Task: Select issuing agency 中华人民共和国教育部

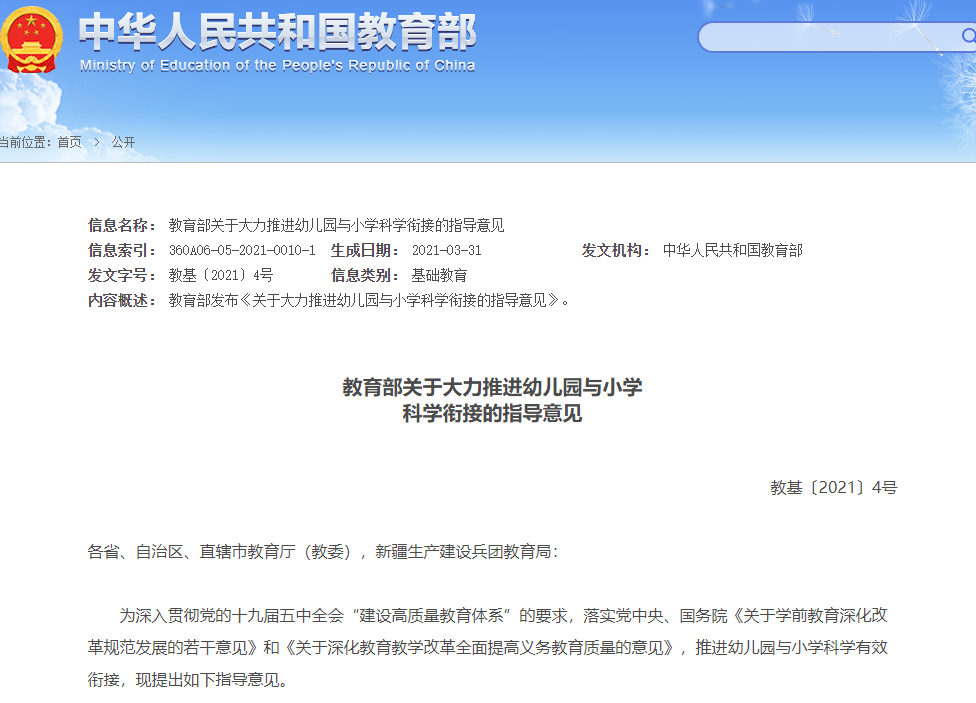Action: [x=733, y=250]
